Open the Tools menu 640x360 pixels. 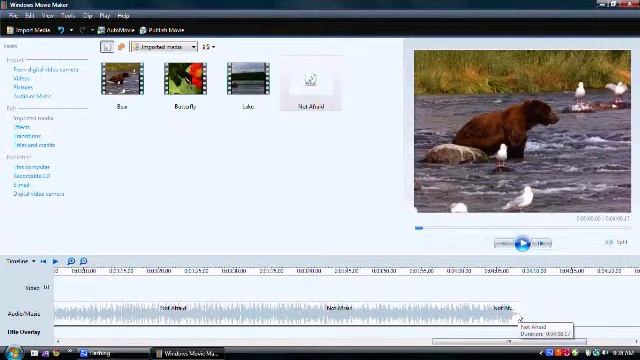pyautogui.click(x=68, y=16)
